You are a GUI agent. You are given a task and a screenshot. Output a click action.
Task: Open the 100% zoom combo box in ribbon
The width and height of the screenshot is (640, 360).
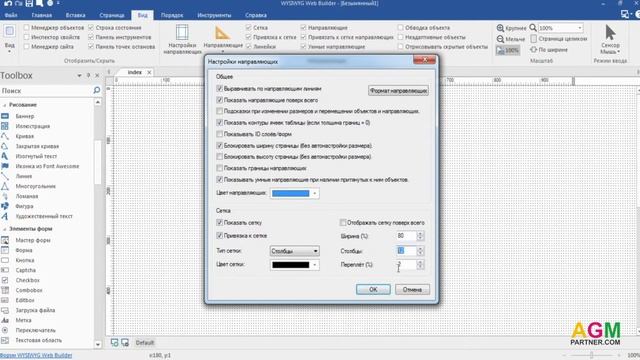pos(560,28)
